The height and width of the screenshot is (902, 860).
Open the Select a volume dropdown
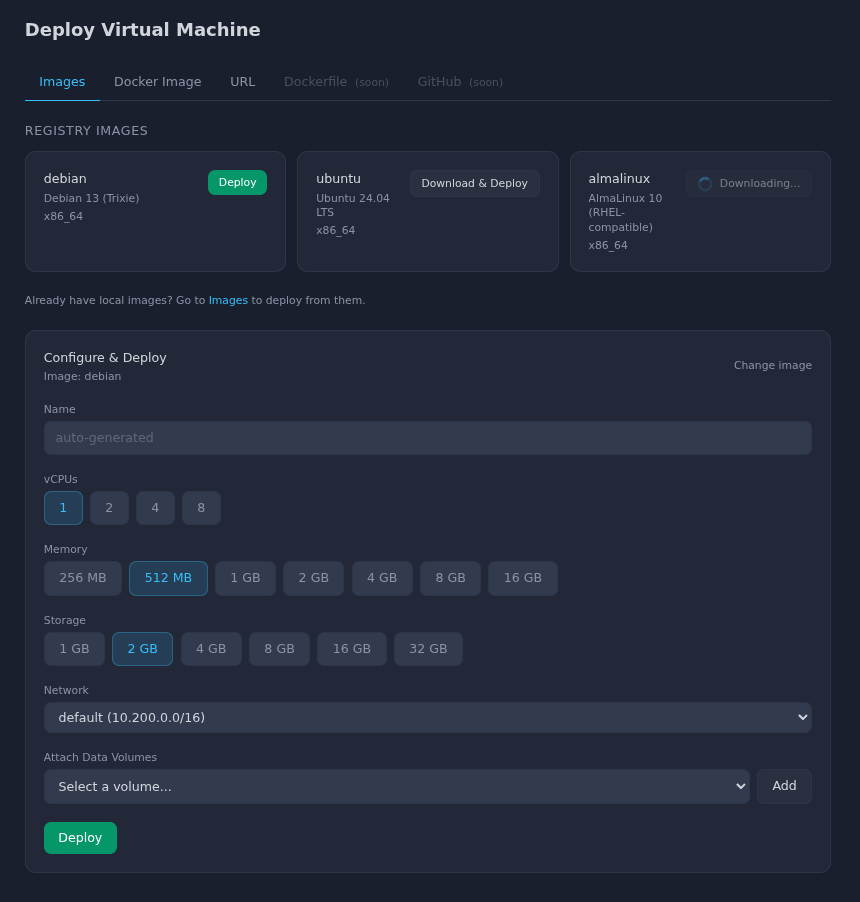396,786
